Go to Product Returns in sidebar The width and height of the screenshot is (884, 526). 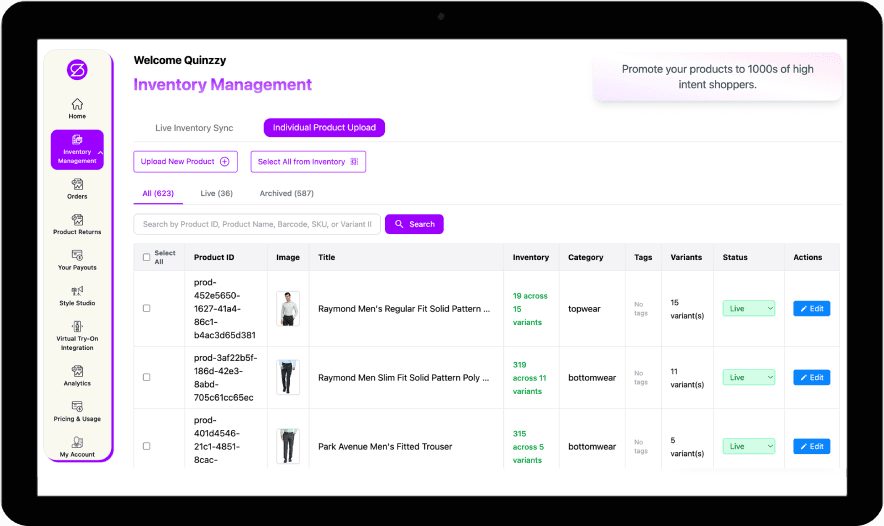[77, 224]
